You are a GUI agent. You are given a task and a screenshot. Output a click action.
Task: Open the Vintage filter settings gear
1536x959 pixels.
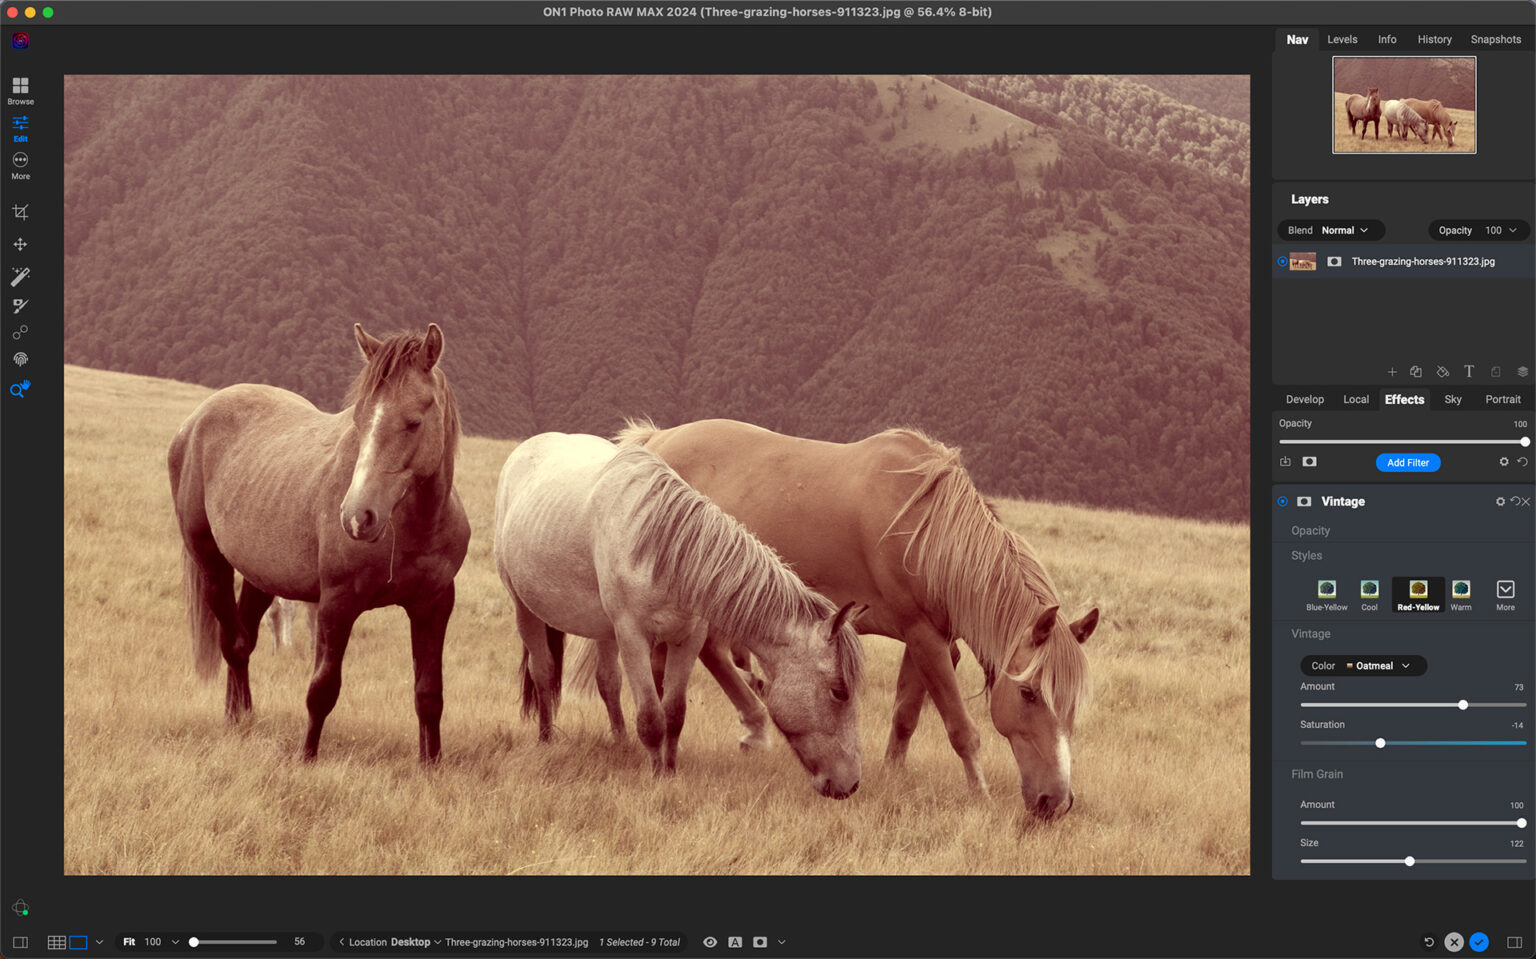1500,501
